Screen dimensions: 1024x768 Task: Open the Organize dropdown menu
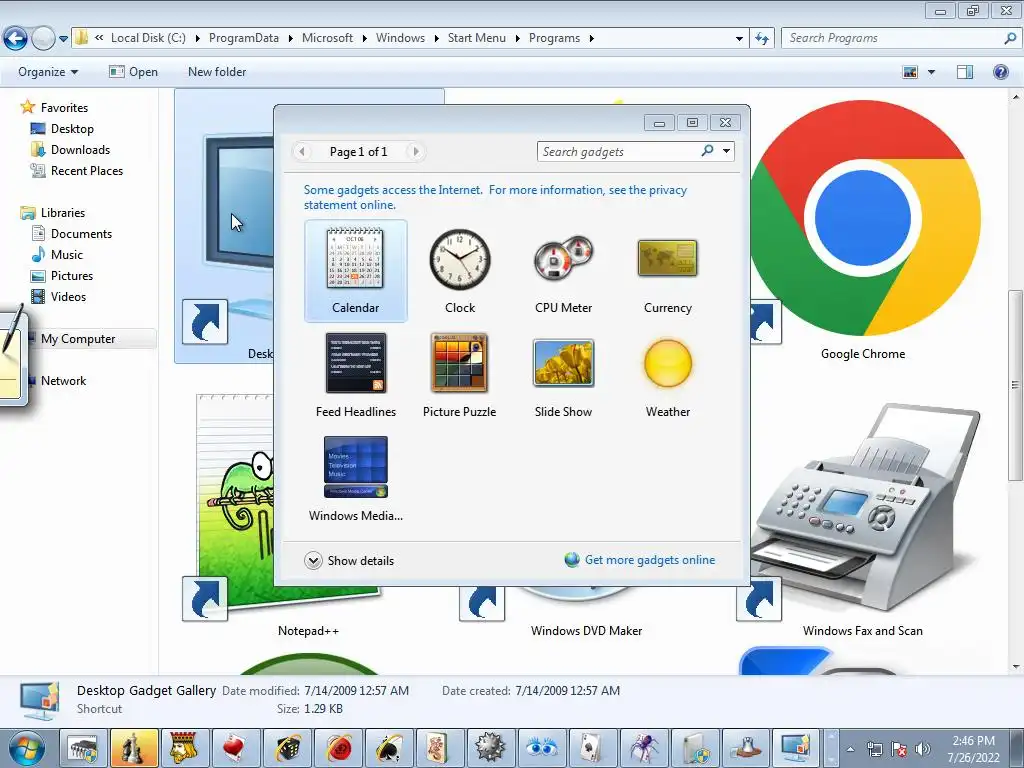pos(48,72)
